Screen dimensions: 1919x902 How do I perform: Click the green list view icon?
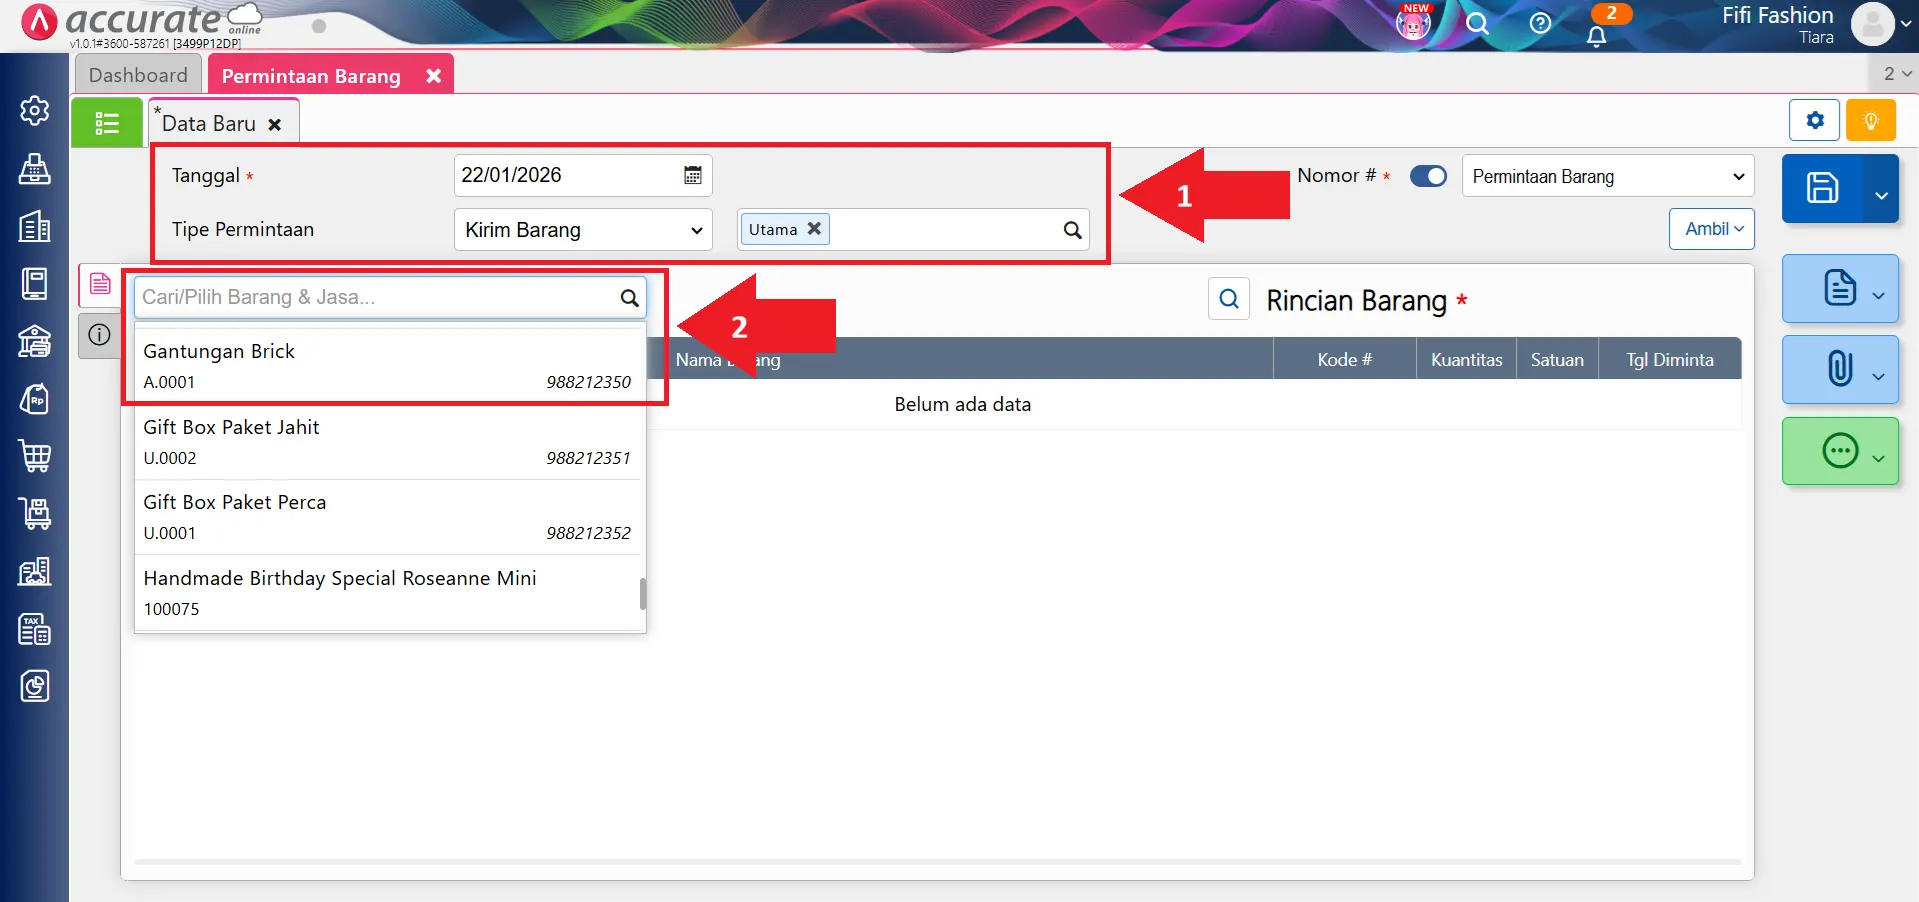[x=107, y=123]
